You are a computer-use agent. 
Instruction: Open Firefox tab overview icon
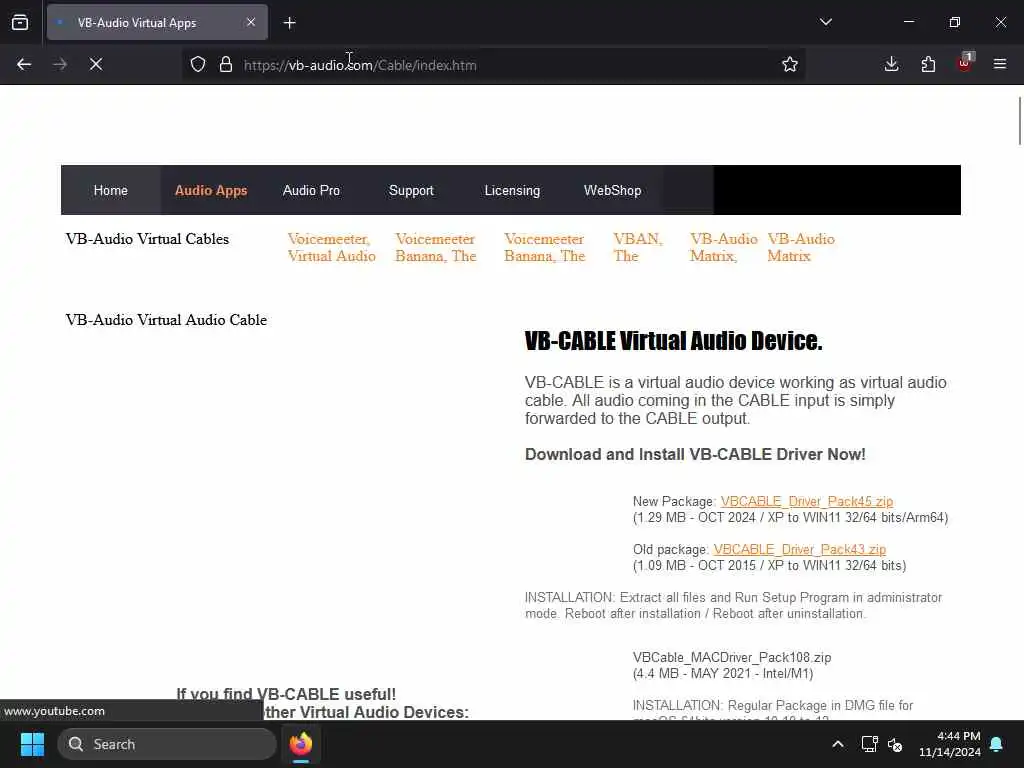point(20,23)
